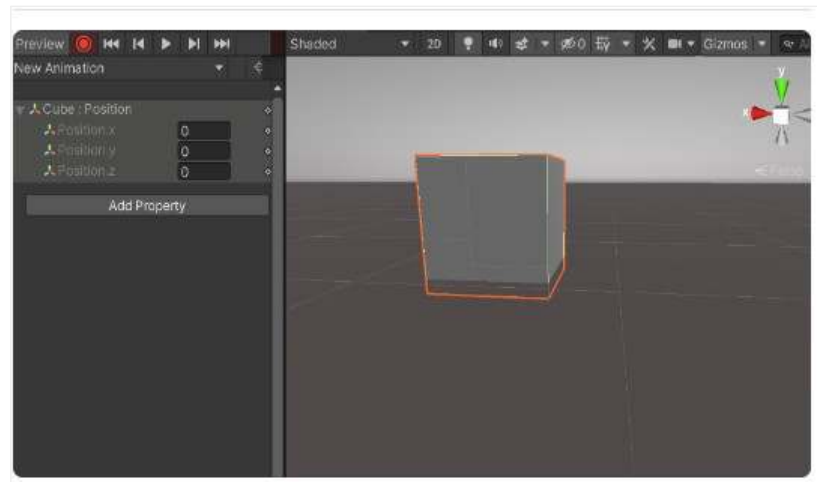
Task: Open the Gizmos dropdown
Action: coord(734,44)
